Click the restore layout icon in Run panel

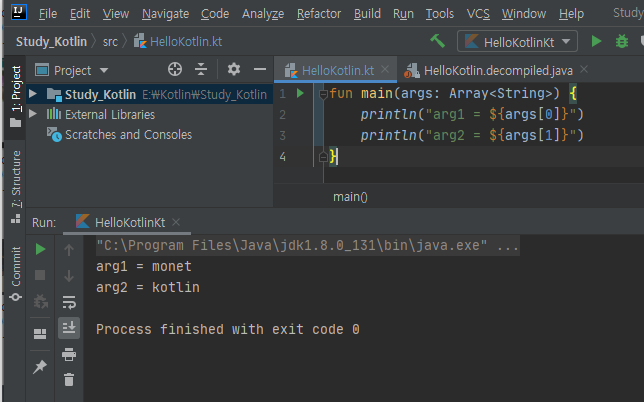[x=40, y=334]
